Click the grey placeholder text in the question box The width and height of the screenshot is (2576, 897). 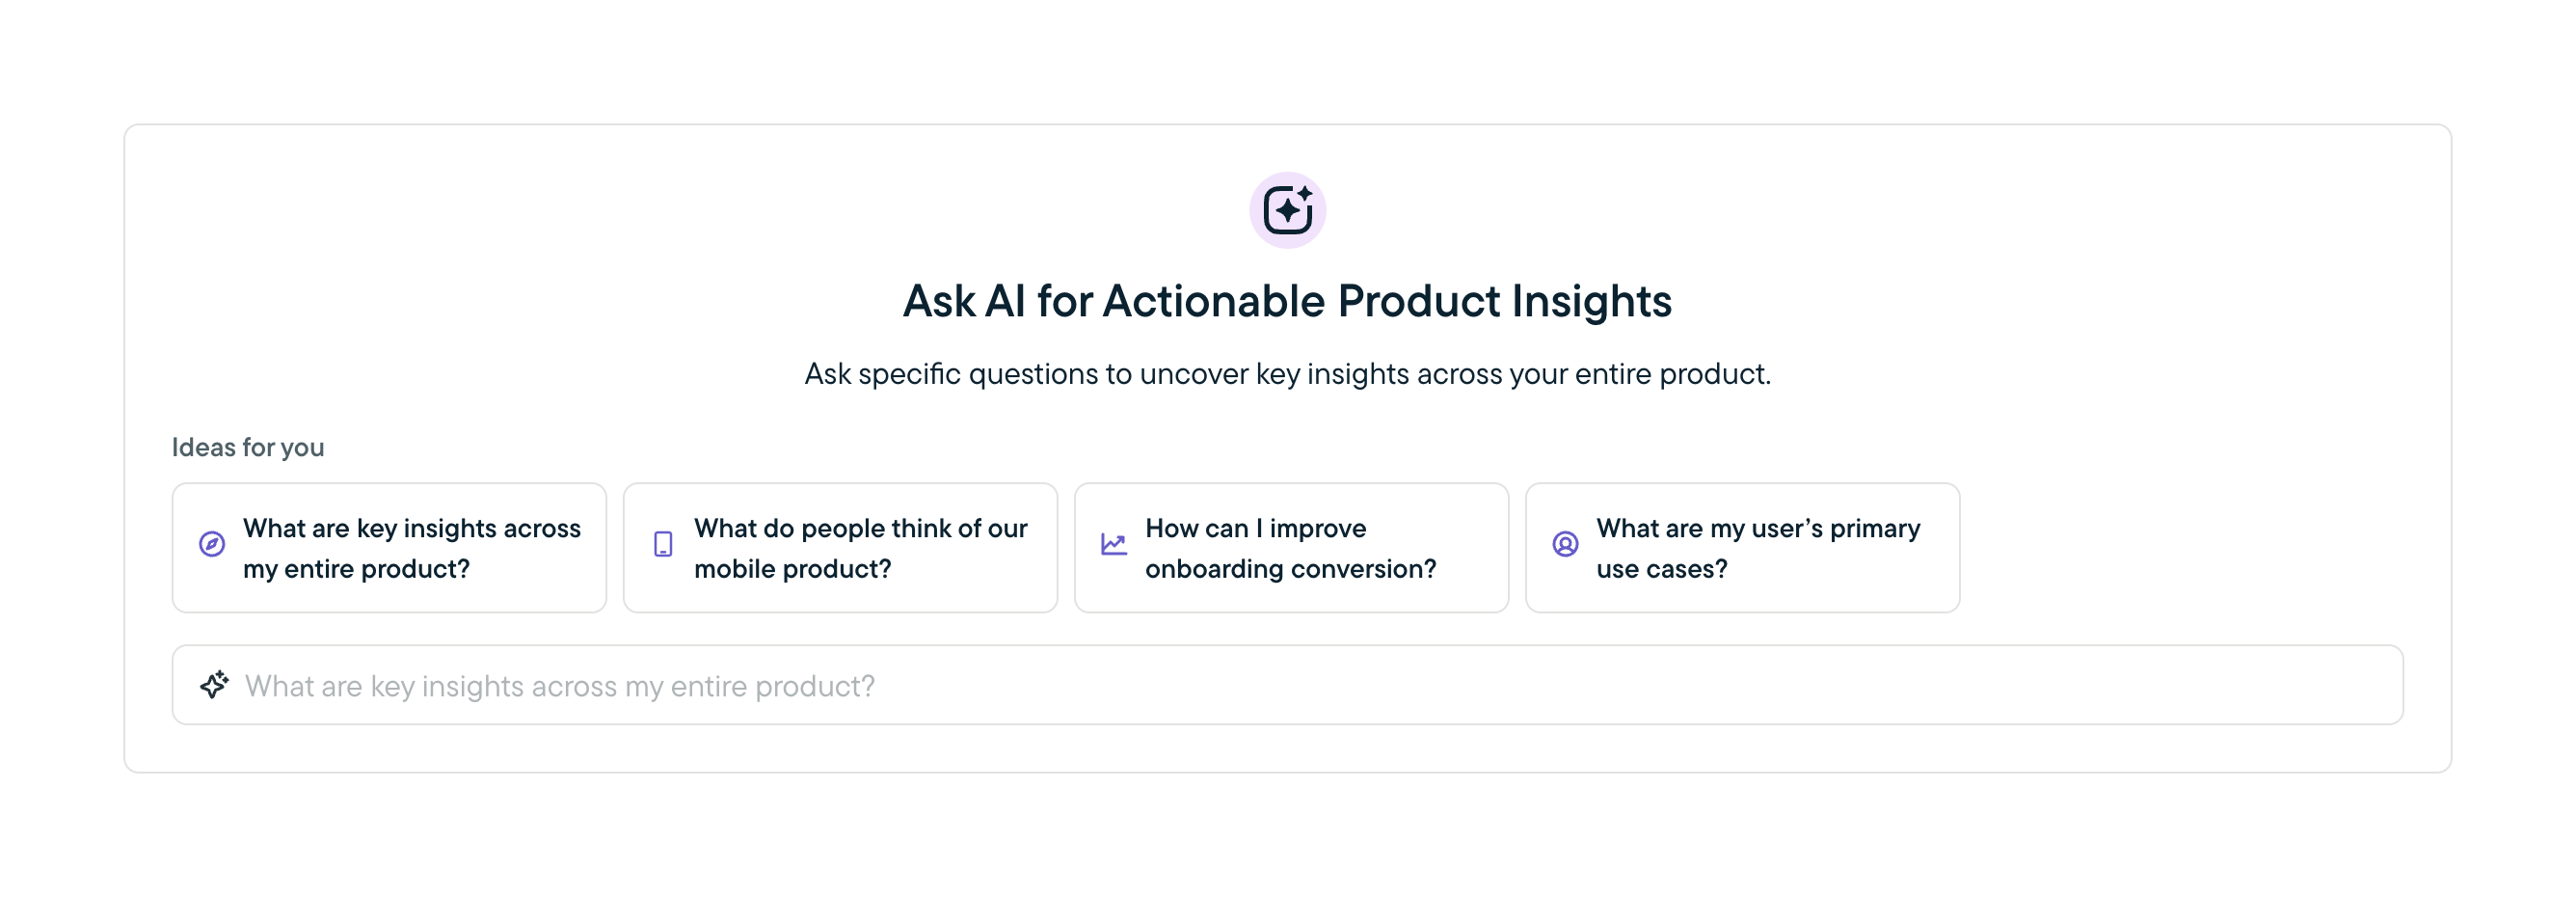pos(560,686)
